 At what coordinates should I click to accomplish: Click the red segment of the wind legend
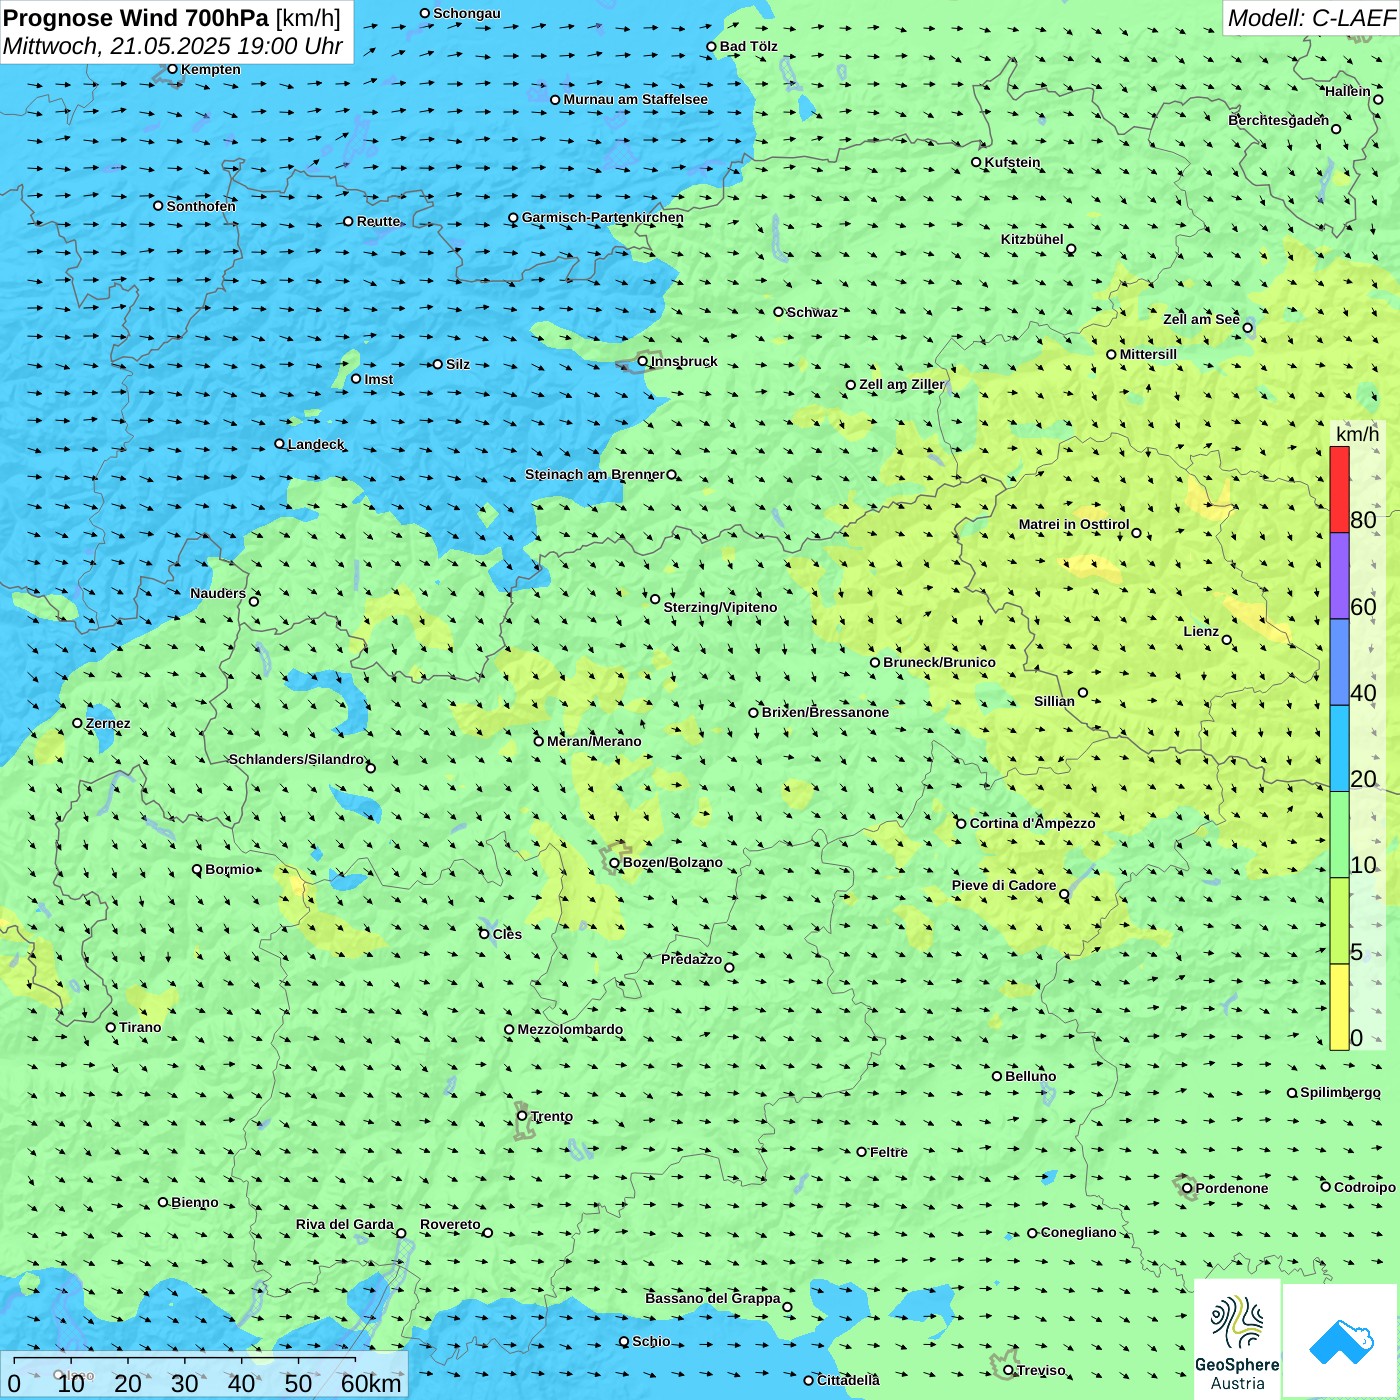(1339, 489)
